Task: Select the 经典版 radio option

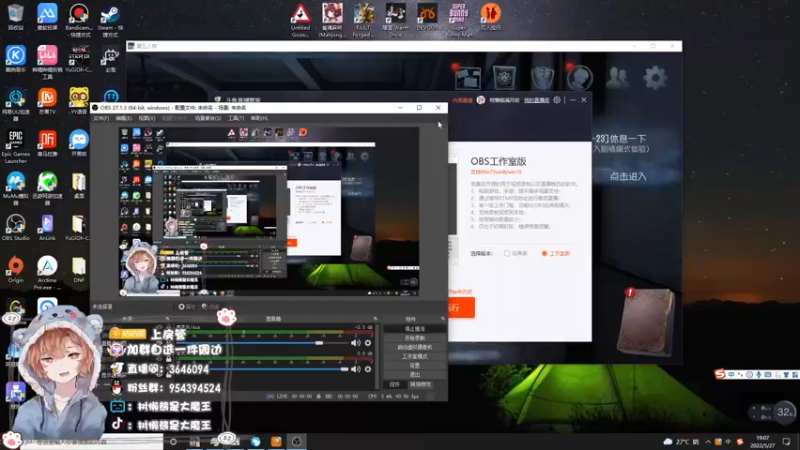Action: coord(516,254)
